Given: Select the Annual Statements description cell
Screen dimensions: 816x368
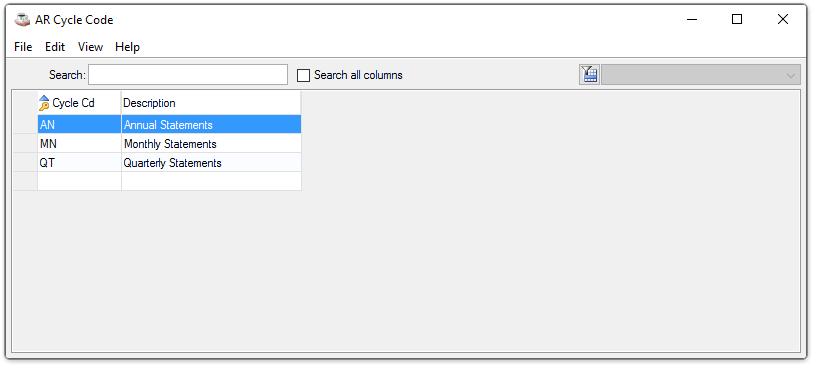Looking at the screenshot, I should coord(211,125).
